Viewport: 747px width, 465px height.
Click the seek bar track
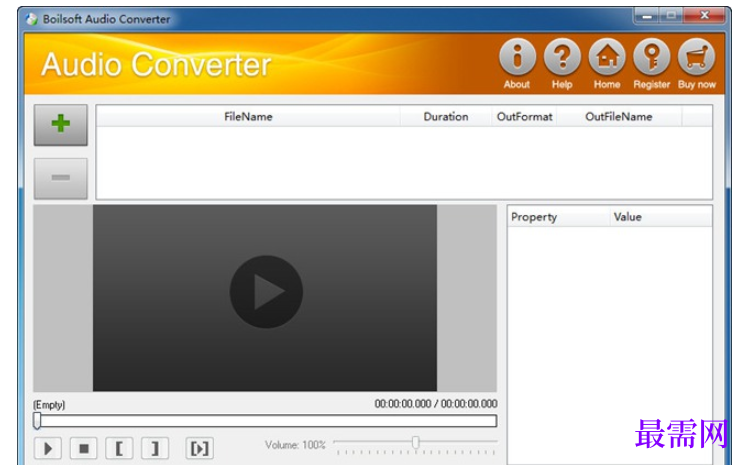[x=266, y=421]
